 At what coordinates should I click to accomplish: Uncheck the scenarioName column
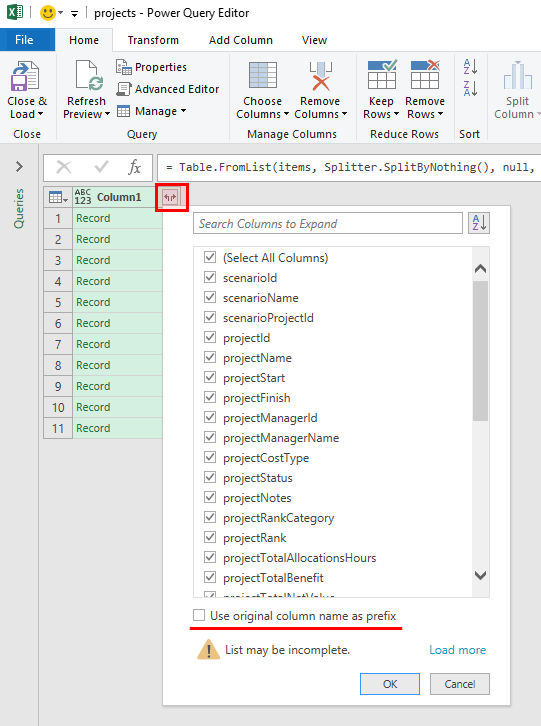point(210,297)
